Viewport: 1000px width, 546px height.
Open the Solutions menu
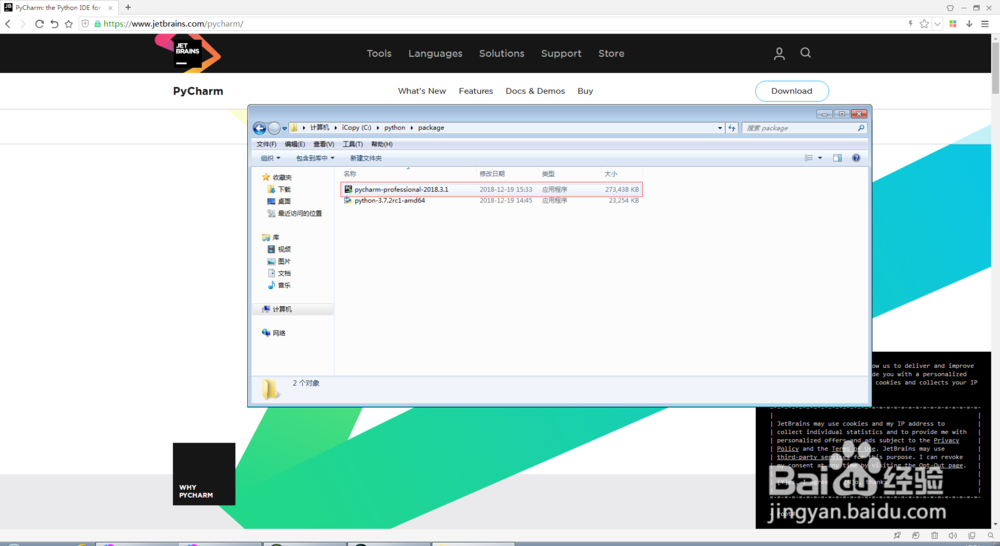click(501, 54)
